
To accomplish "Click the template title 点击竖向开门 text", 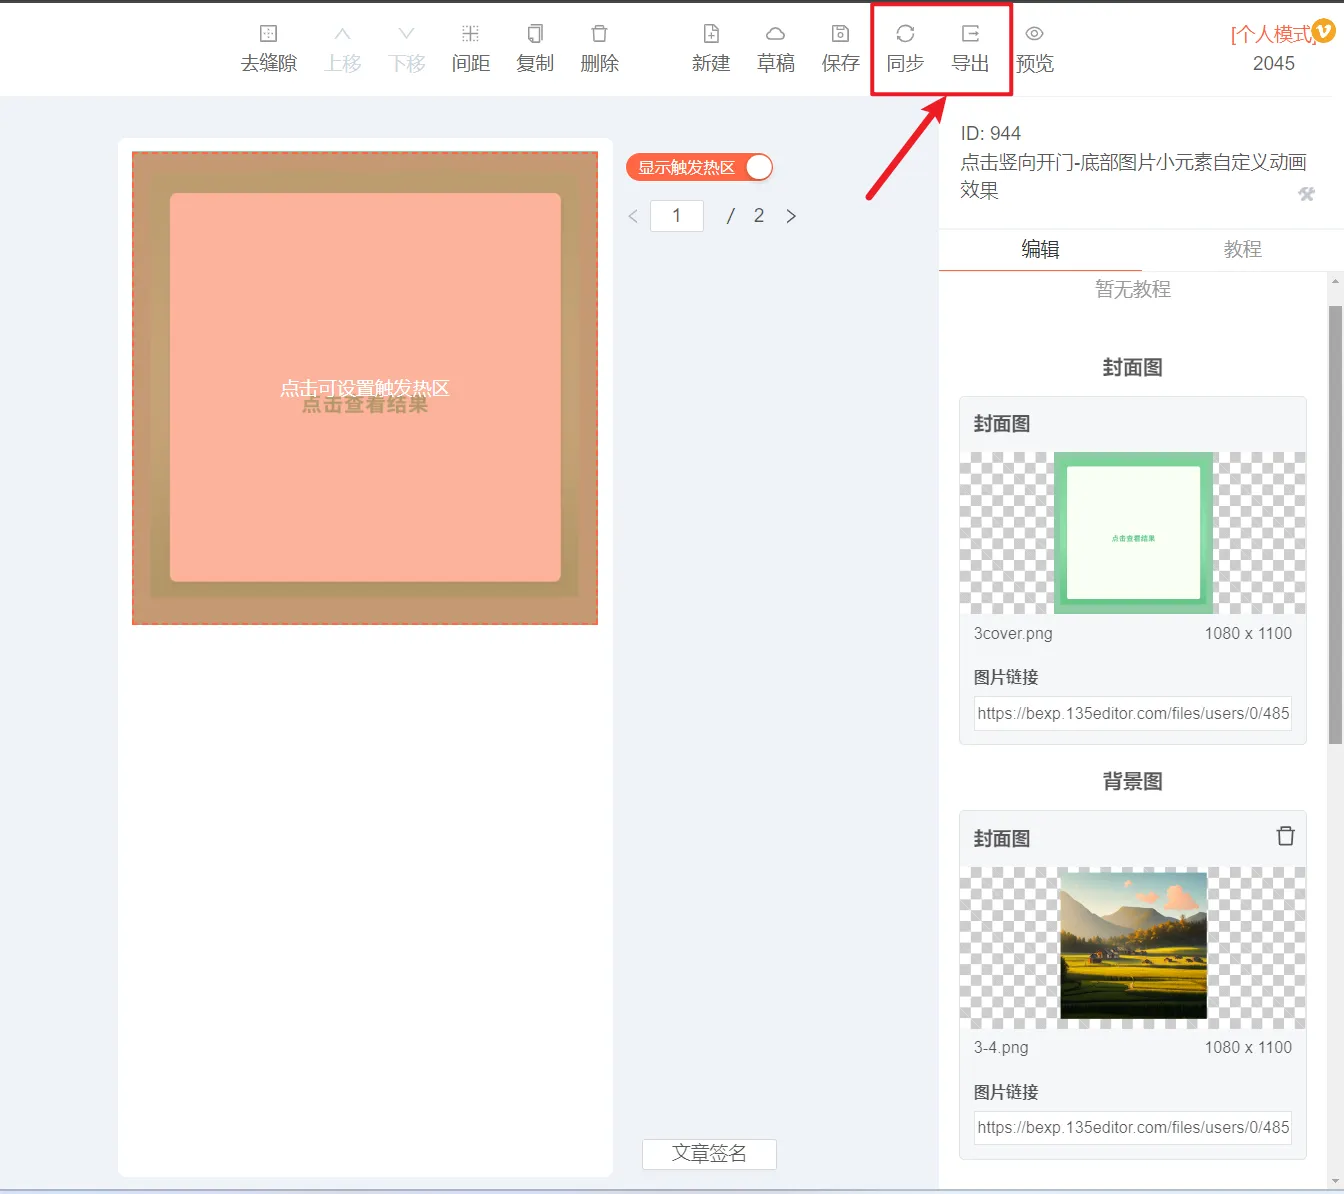I will (x=1133, y=176).
